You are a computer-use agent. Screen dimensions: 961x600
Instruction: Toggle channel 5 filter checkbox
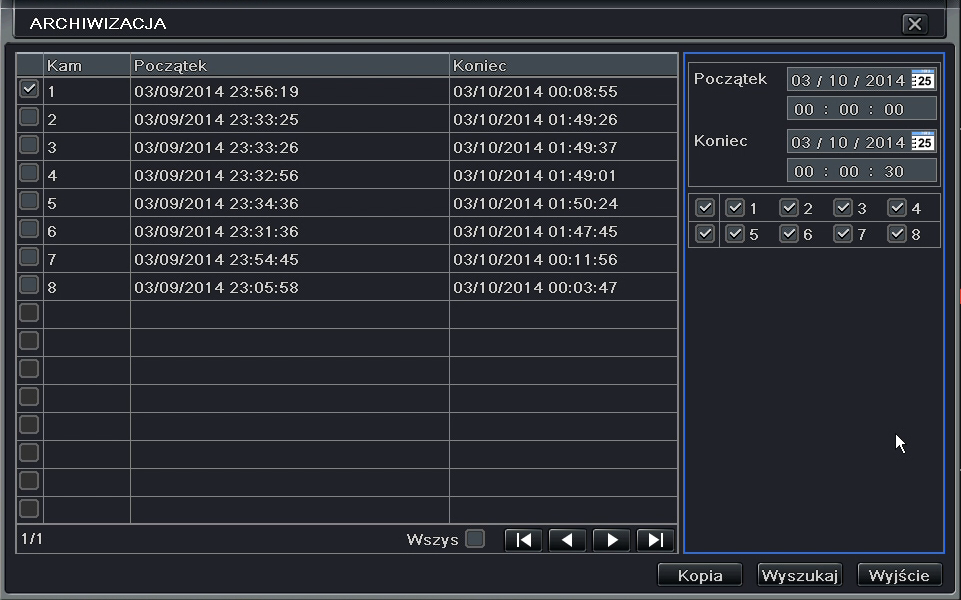[734, 234]
